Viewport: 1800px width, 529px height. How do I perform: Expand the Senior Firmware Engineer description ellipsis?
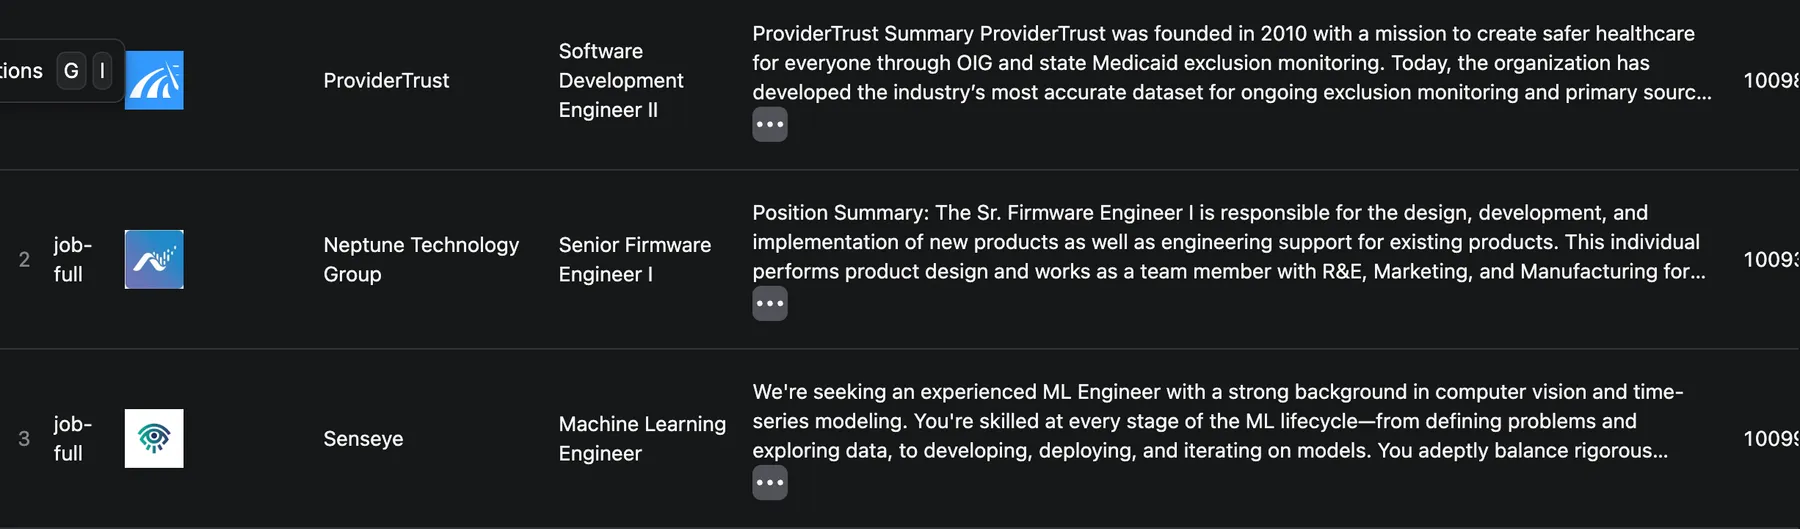pyautogui.click(x=770, y=304)
